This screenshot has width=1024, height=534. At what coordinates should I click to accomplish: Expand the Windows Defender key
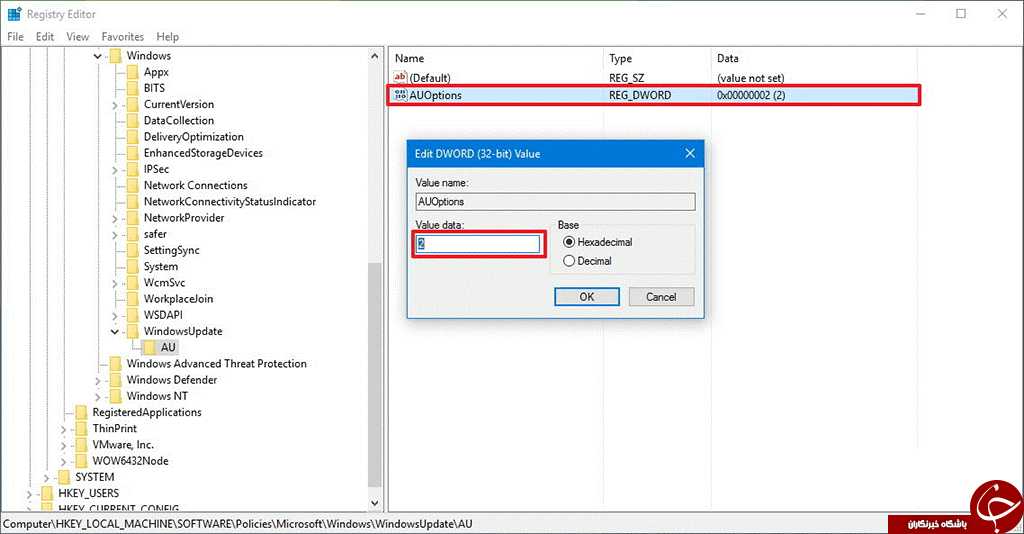tap(97, 381)
